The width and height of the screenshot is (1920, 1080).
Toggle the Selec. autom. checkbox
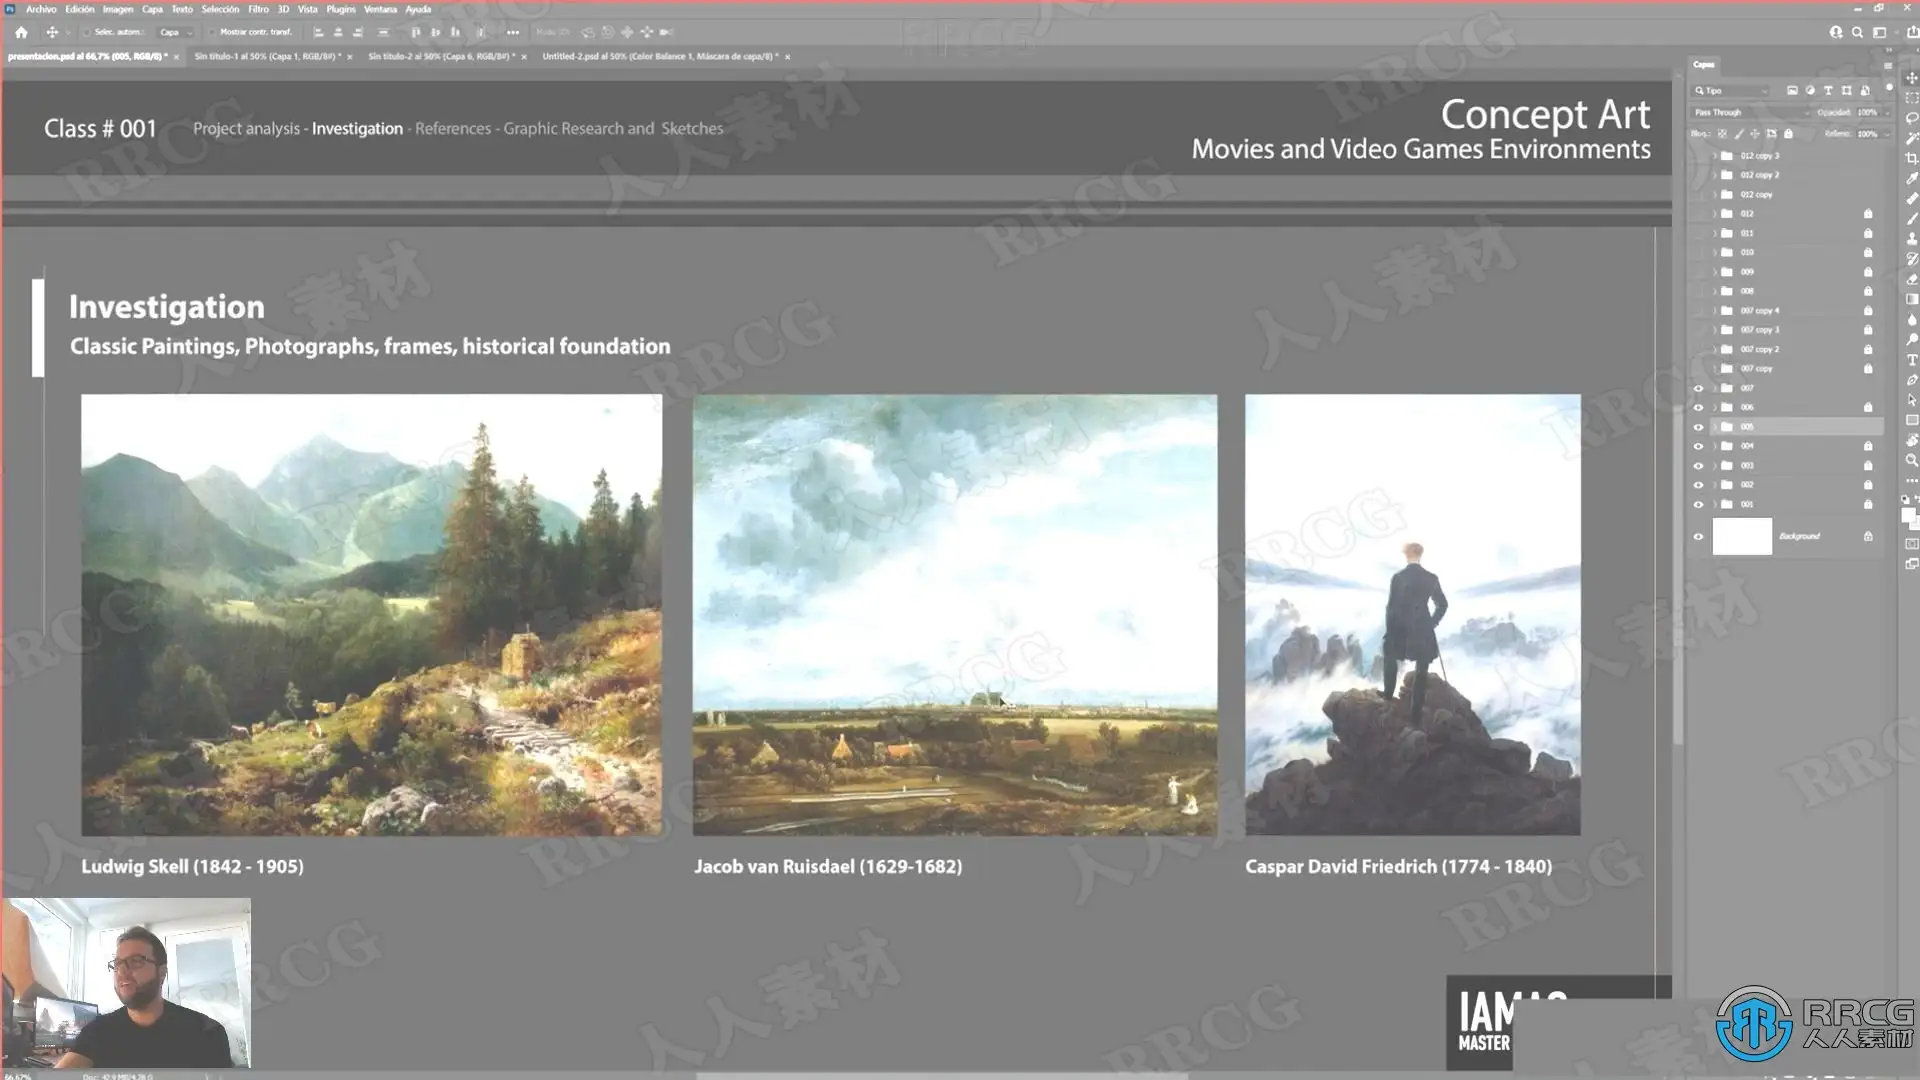click(87, 32)
